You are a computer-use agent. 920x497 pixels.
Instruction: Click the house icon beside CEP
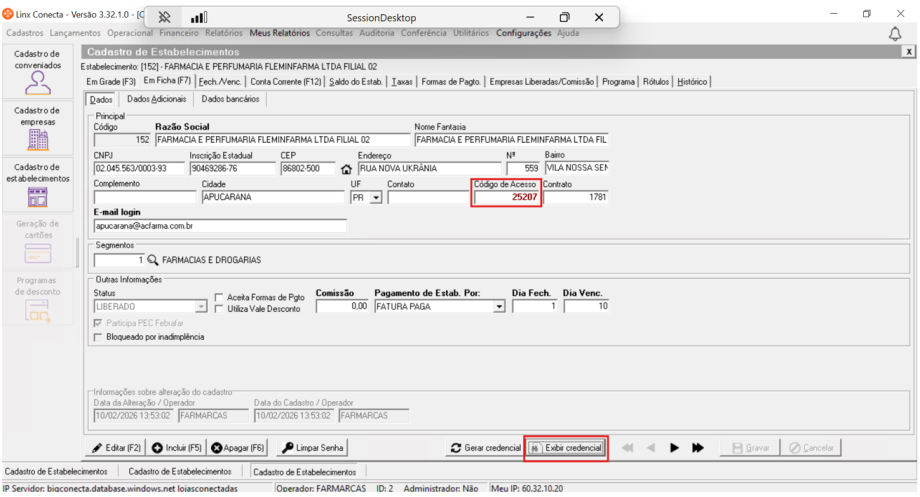point(347,169)
